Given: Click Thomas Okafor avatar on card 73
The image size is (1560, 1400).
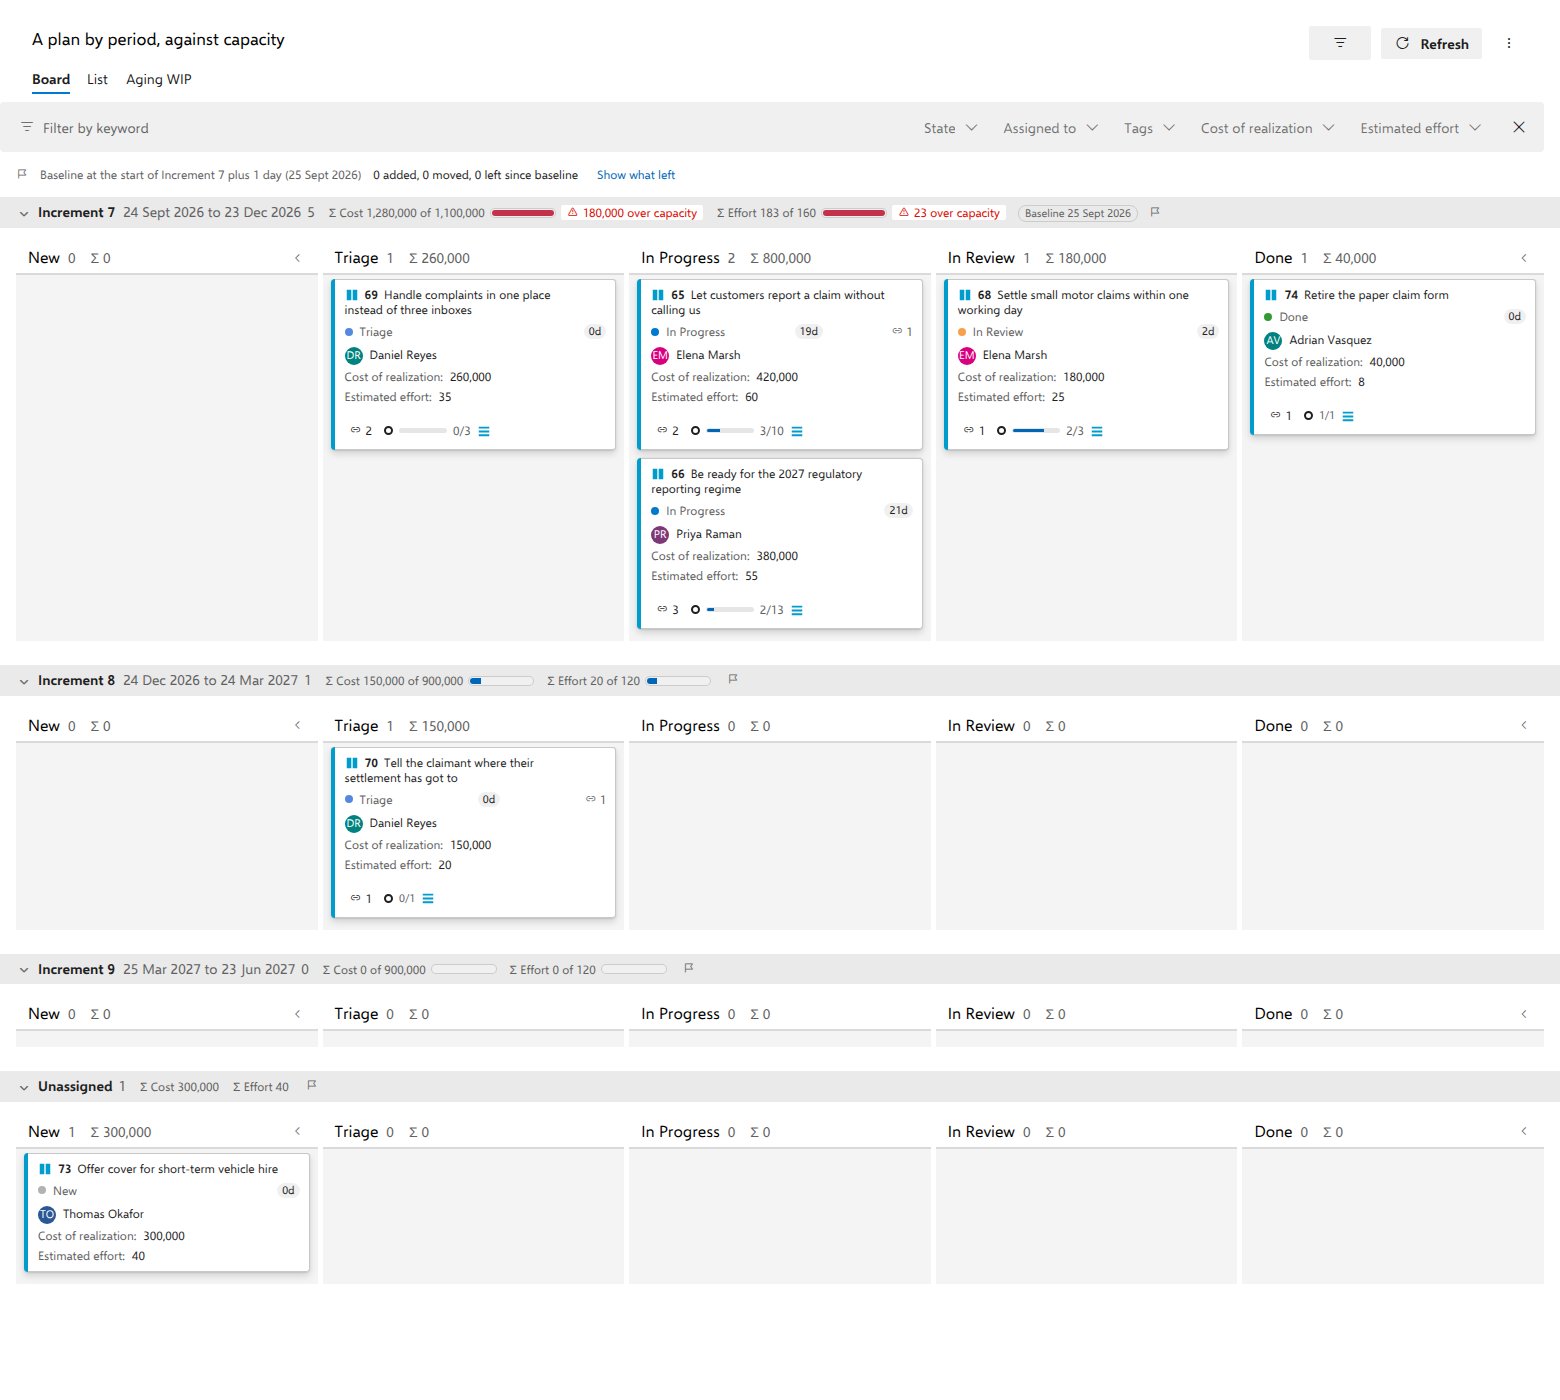Looking at the screenshot, I should (x=47, y=1214).
